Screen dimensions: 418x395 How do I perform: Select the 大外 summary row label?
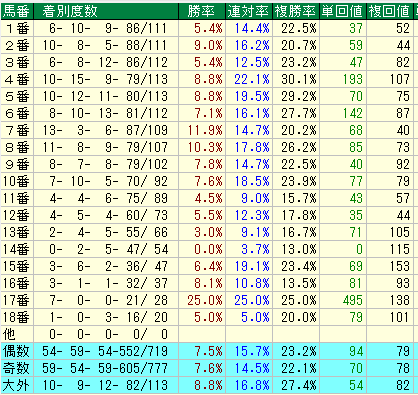17,385
